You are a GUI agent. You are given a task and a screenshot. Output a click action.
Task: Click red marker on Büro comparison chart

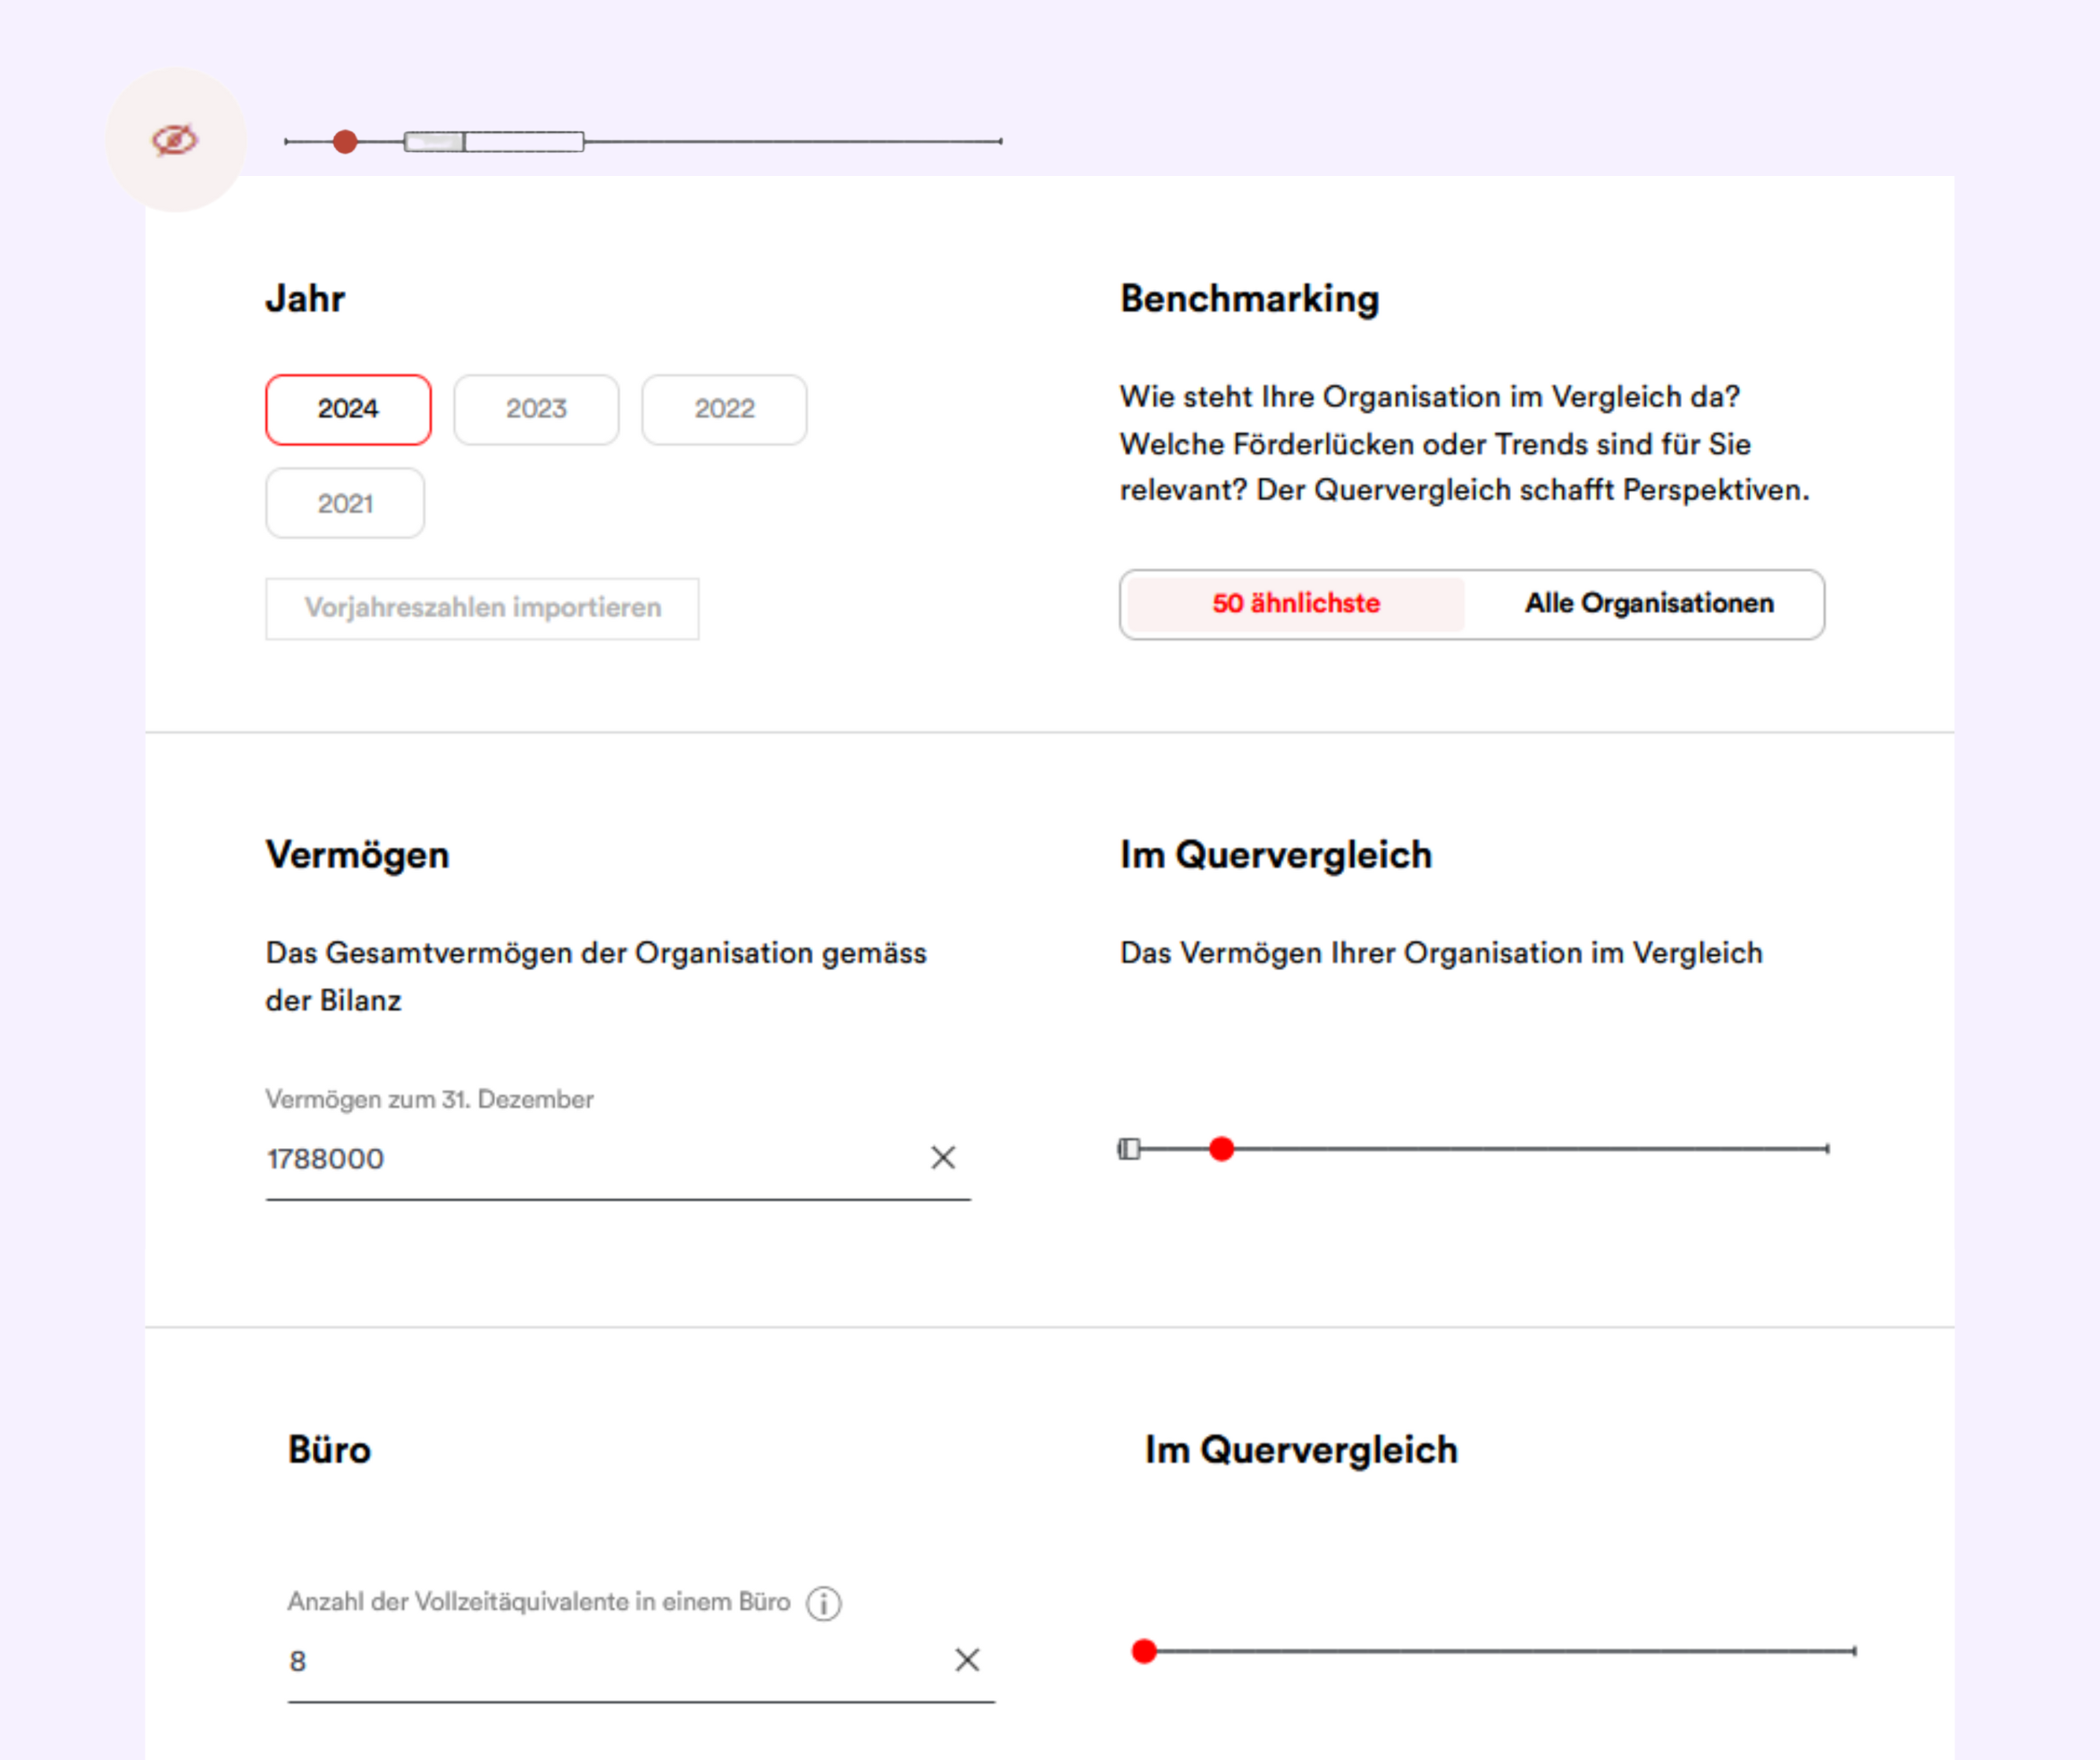coord(1144,1652)
